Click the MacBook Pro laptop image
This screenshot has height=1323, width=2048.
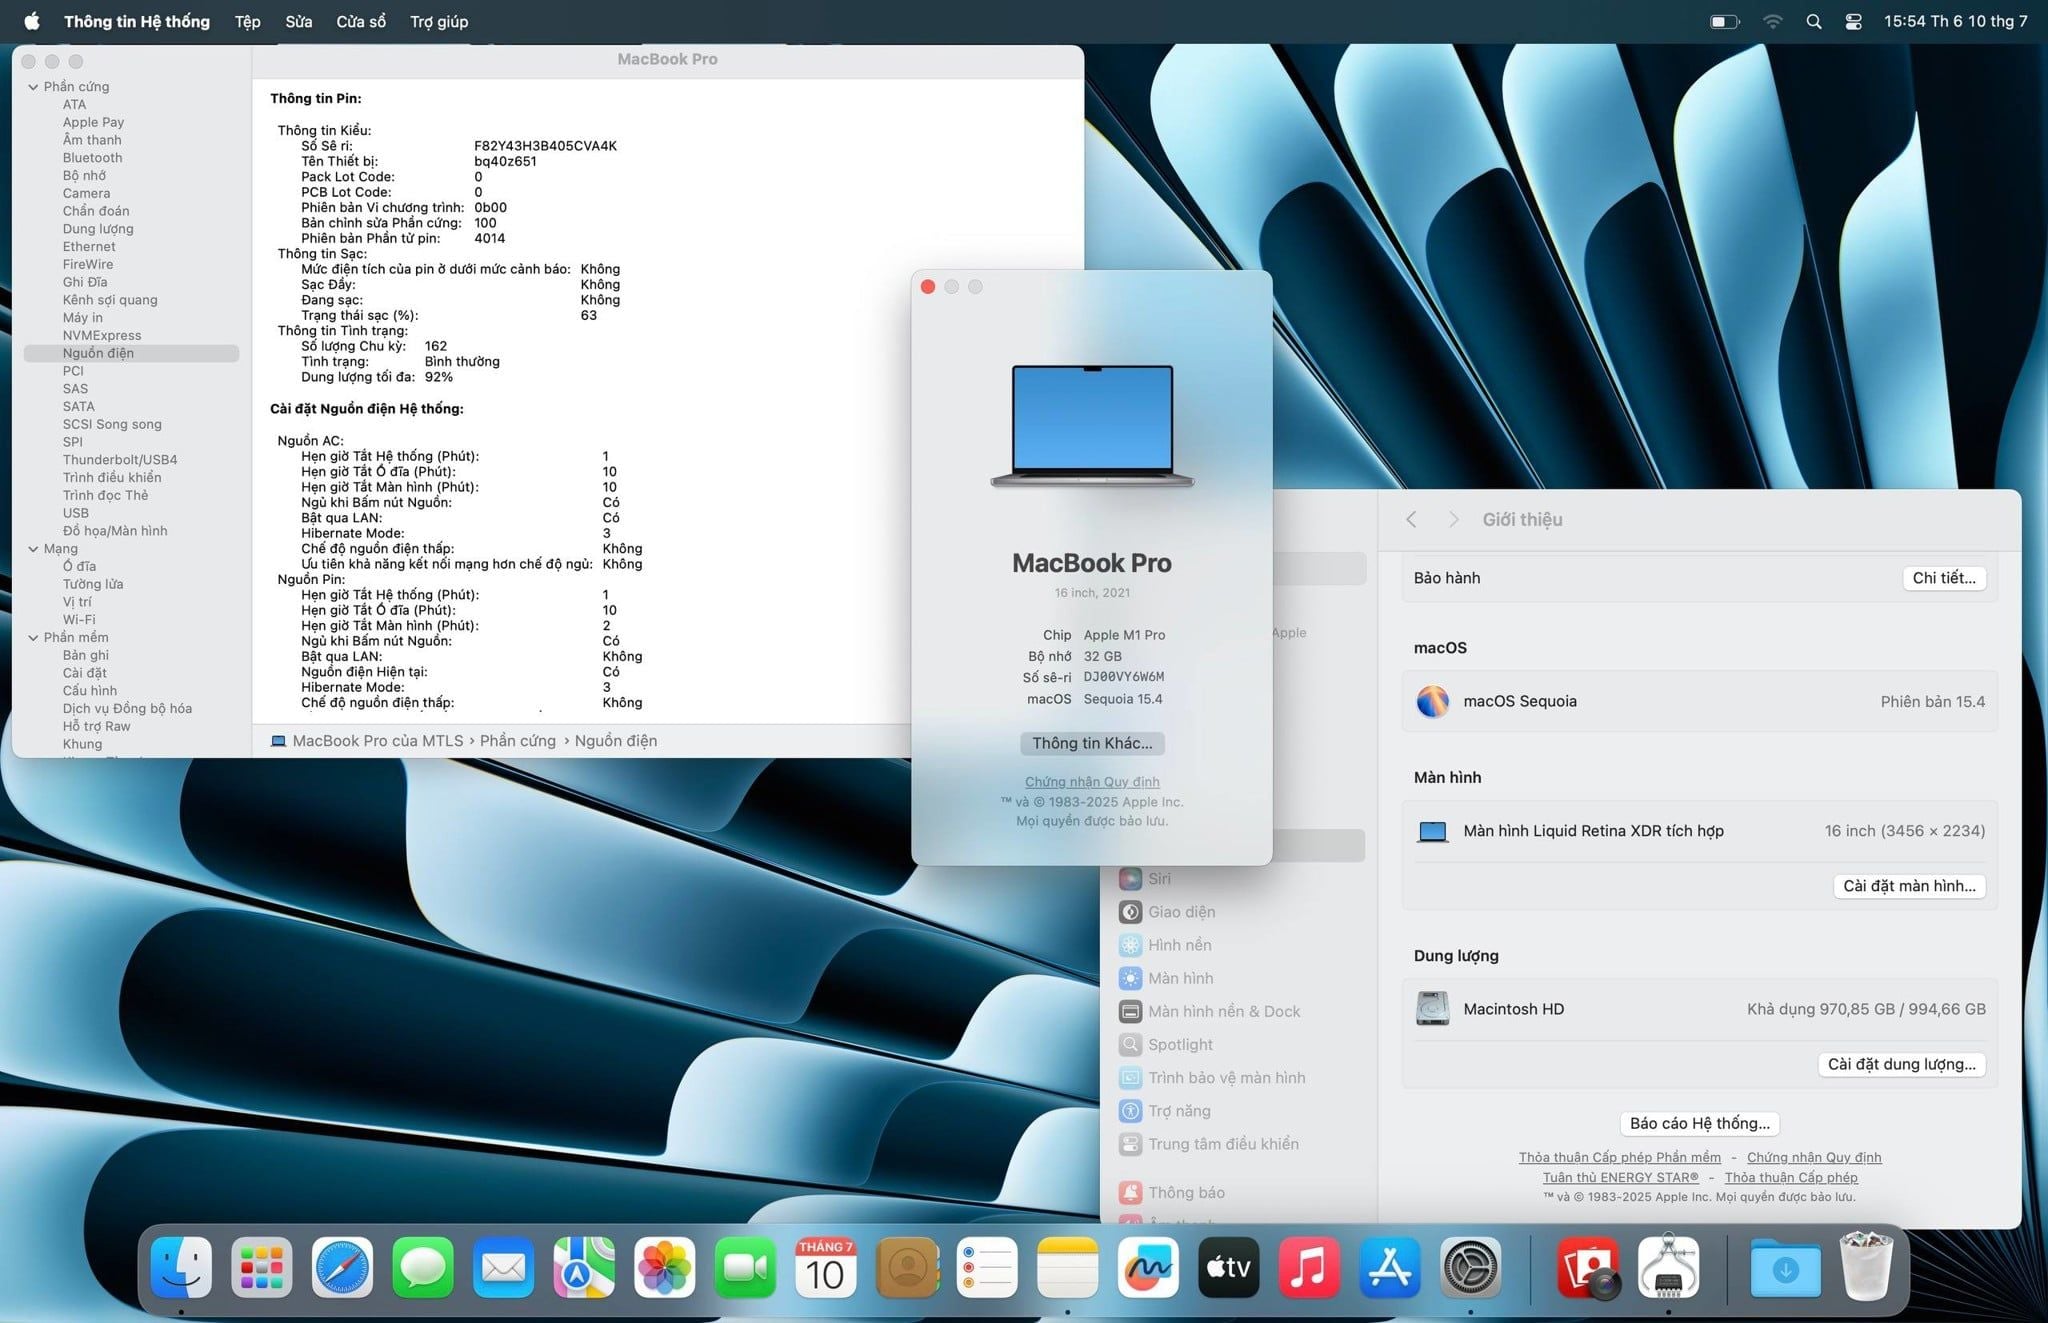pyautogui.click(x=1092, y=426)
